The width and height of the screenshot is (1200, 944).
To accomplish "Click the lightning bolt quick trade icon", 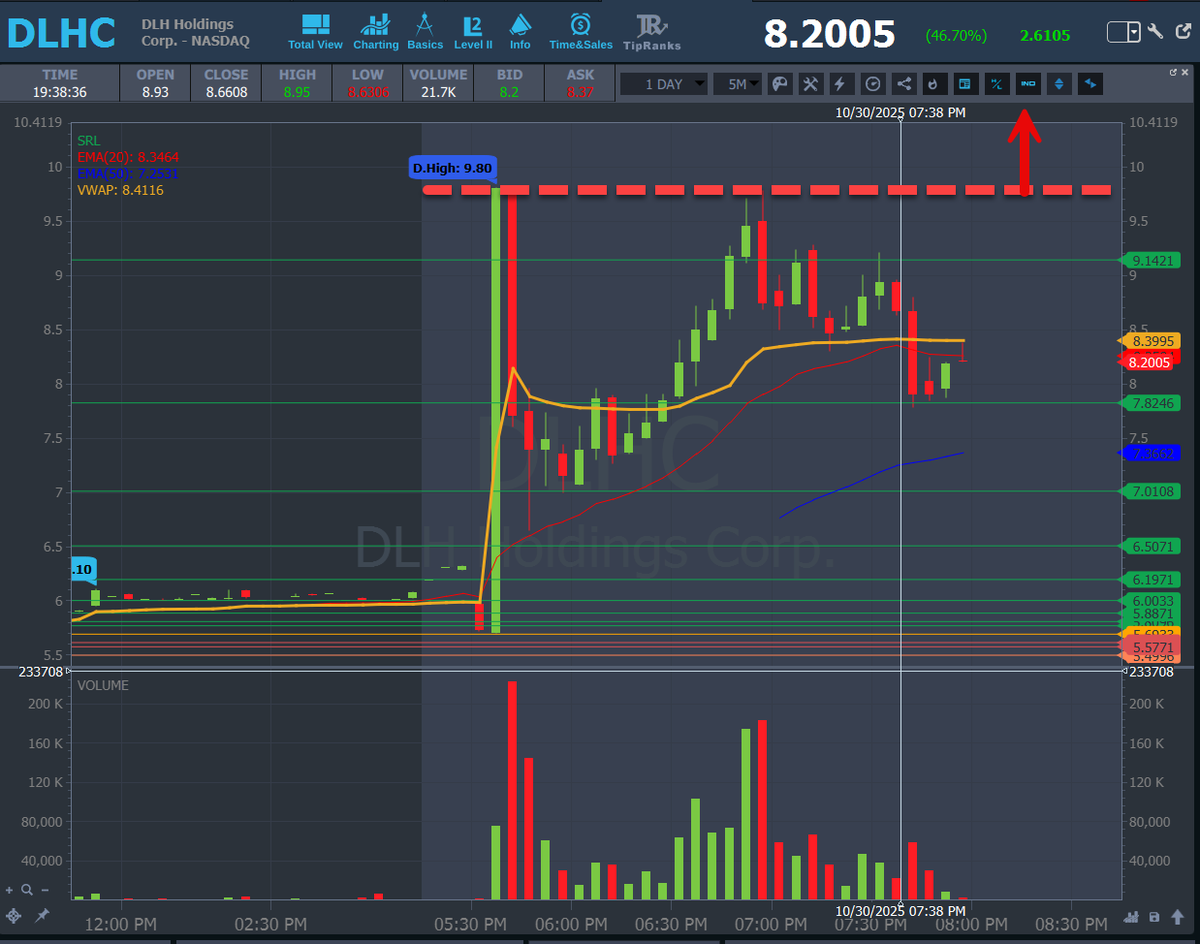I will 842,84.
